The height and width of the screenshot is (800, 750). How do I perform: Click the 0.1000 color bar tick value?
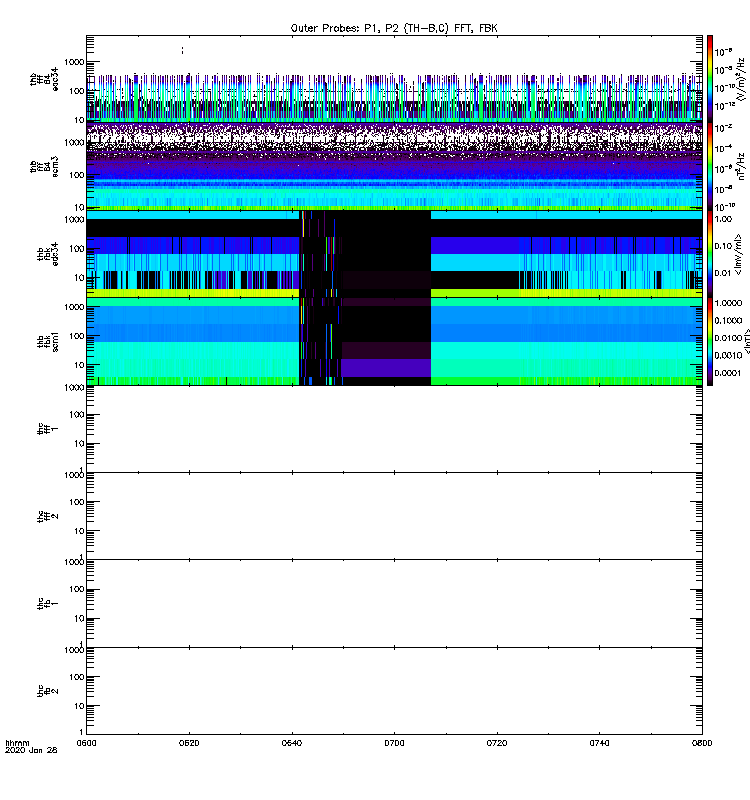click(728, 320)
